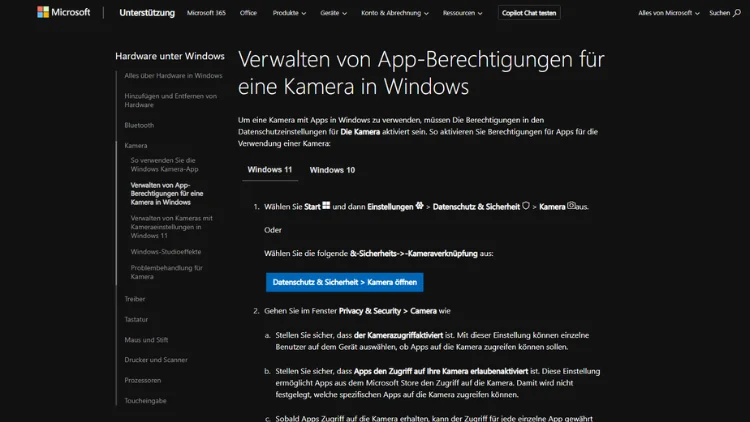Open Verwalten von Kameras mit Kameraeinstellungen link
This screenshot has height=422, width=750.
coord(172,227)
